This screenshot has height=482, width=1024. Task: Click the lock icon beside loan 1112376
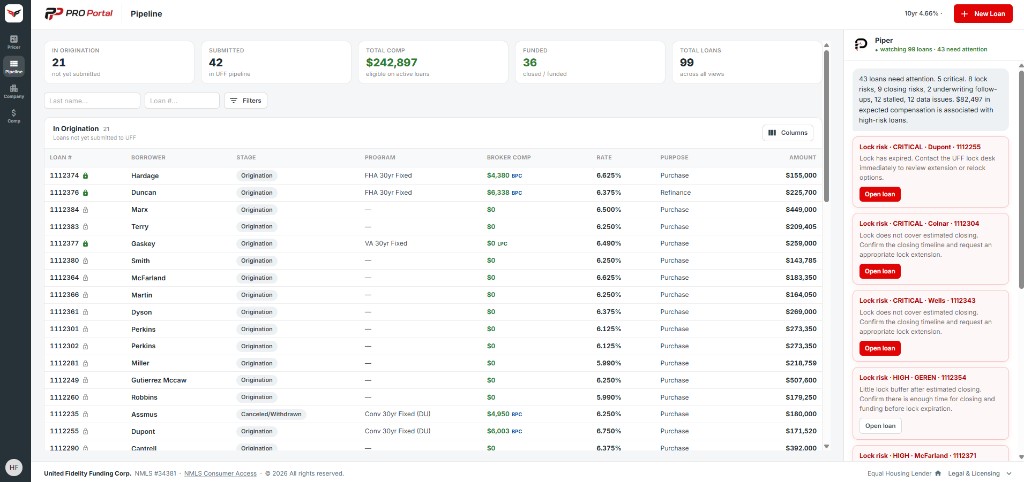click(x=86, y=193)
